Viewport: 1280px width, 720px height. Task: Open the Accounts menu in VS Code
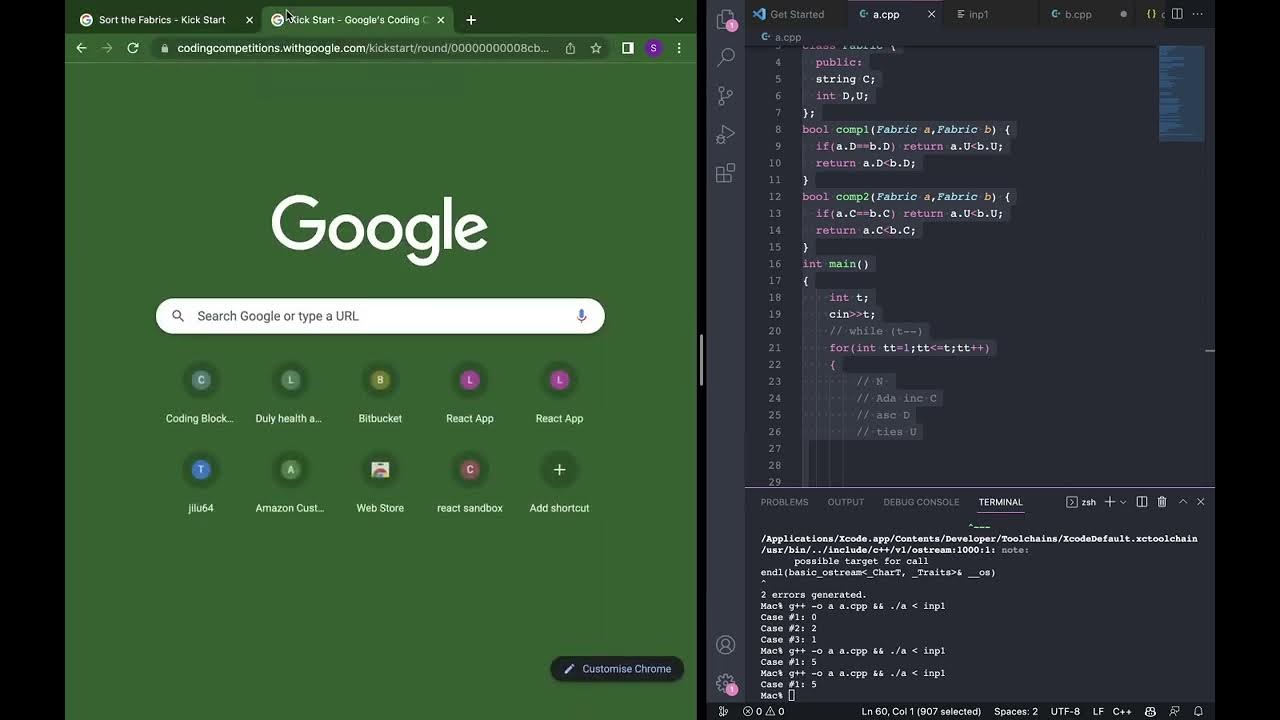(726, 645)
